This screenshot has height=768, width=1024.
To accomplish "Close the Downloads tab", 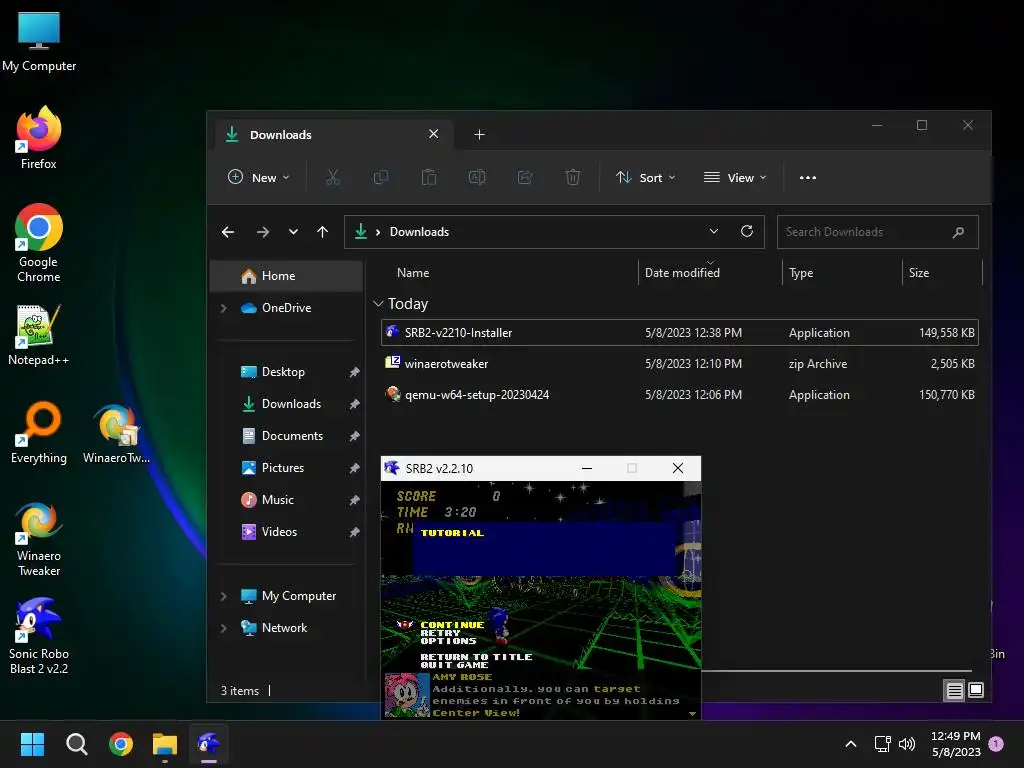I will (434, 134).
